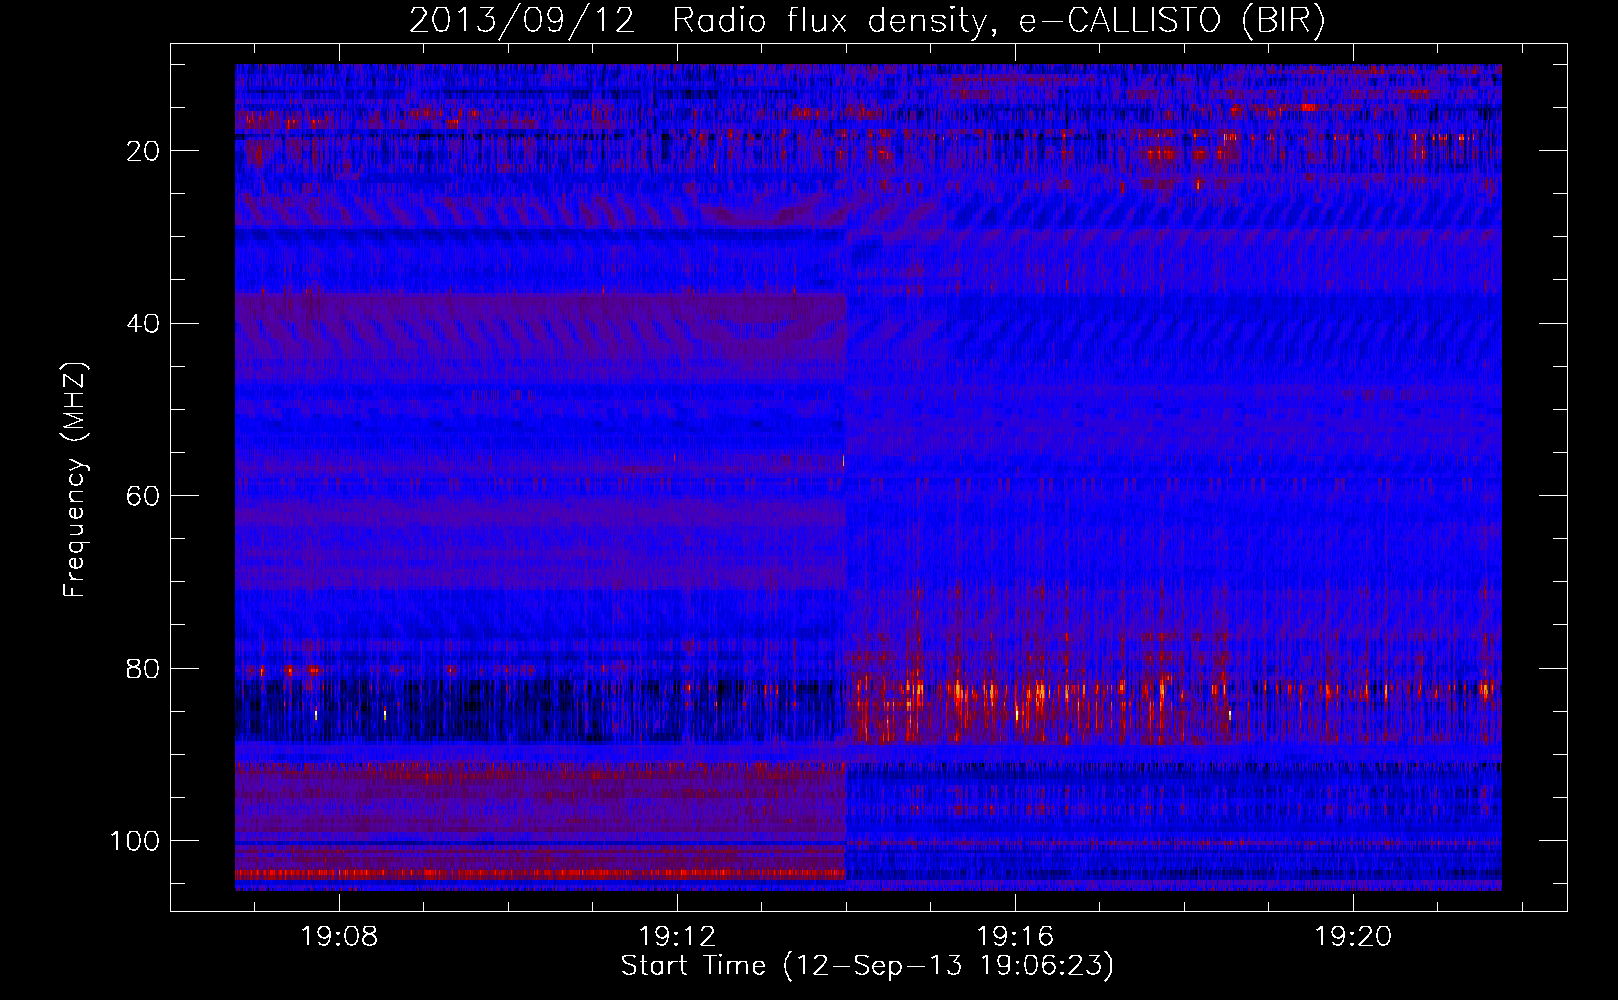Click the 100 frequency tick label
Image resolution: width=1618 pixels, height=1000 pixels.
point(135,841)
